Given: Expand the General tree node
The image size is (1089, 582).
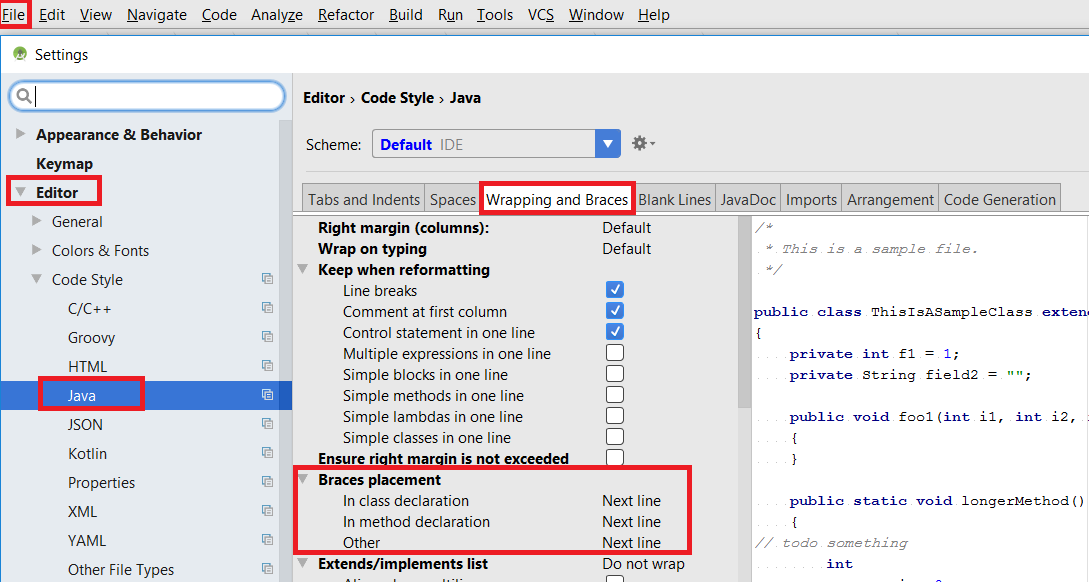Looking at the screenshot, I should (x=37, y=221).
